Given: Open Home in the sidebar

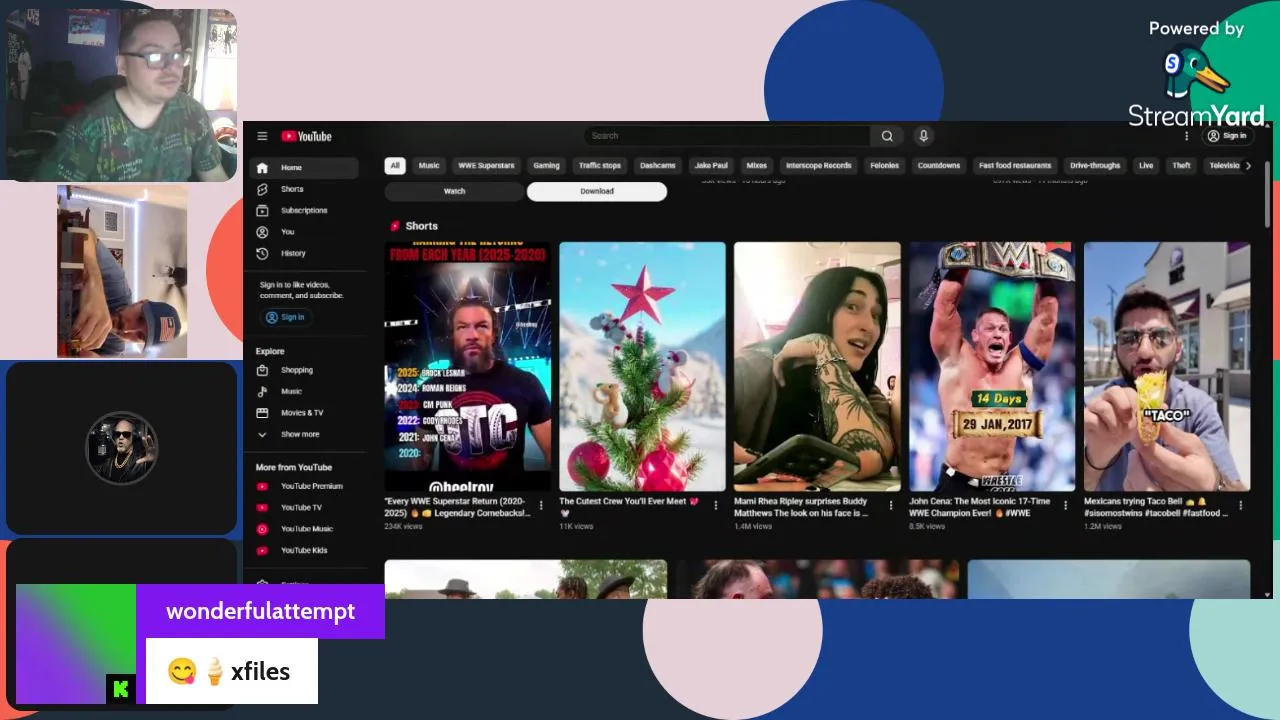Looking at the screenshot, I should (304, 168).
